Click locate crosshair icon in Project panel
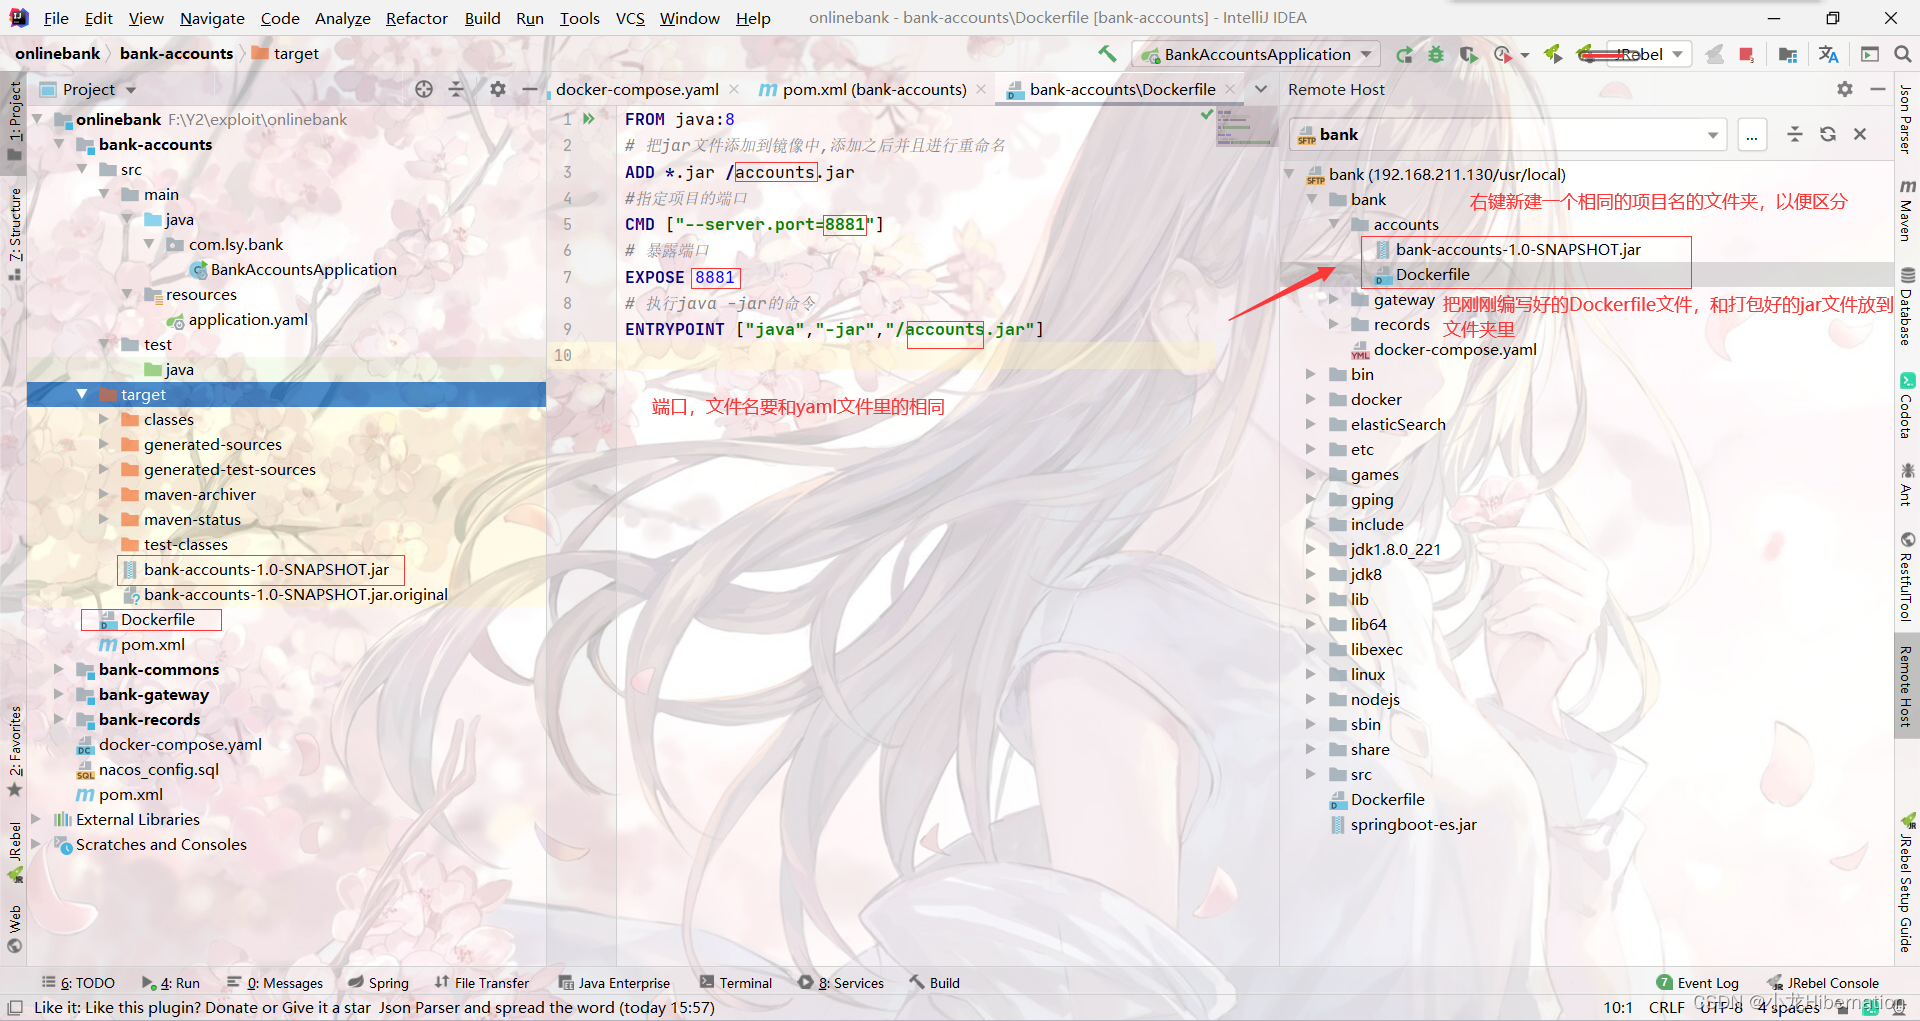Image resolution: width=1920 pixels, height=1021 pixels. pyautogui.click(x=424, y=89)
